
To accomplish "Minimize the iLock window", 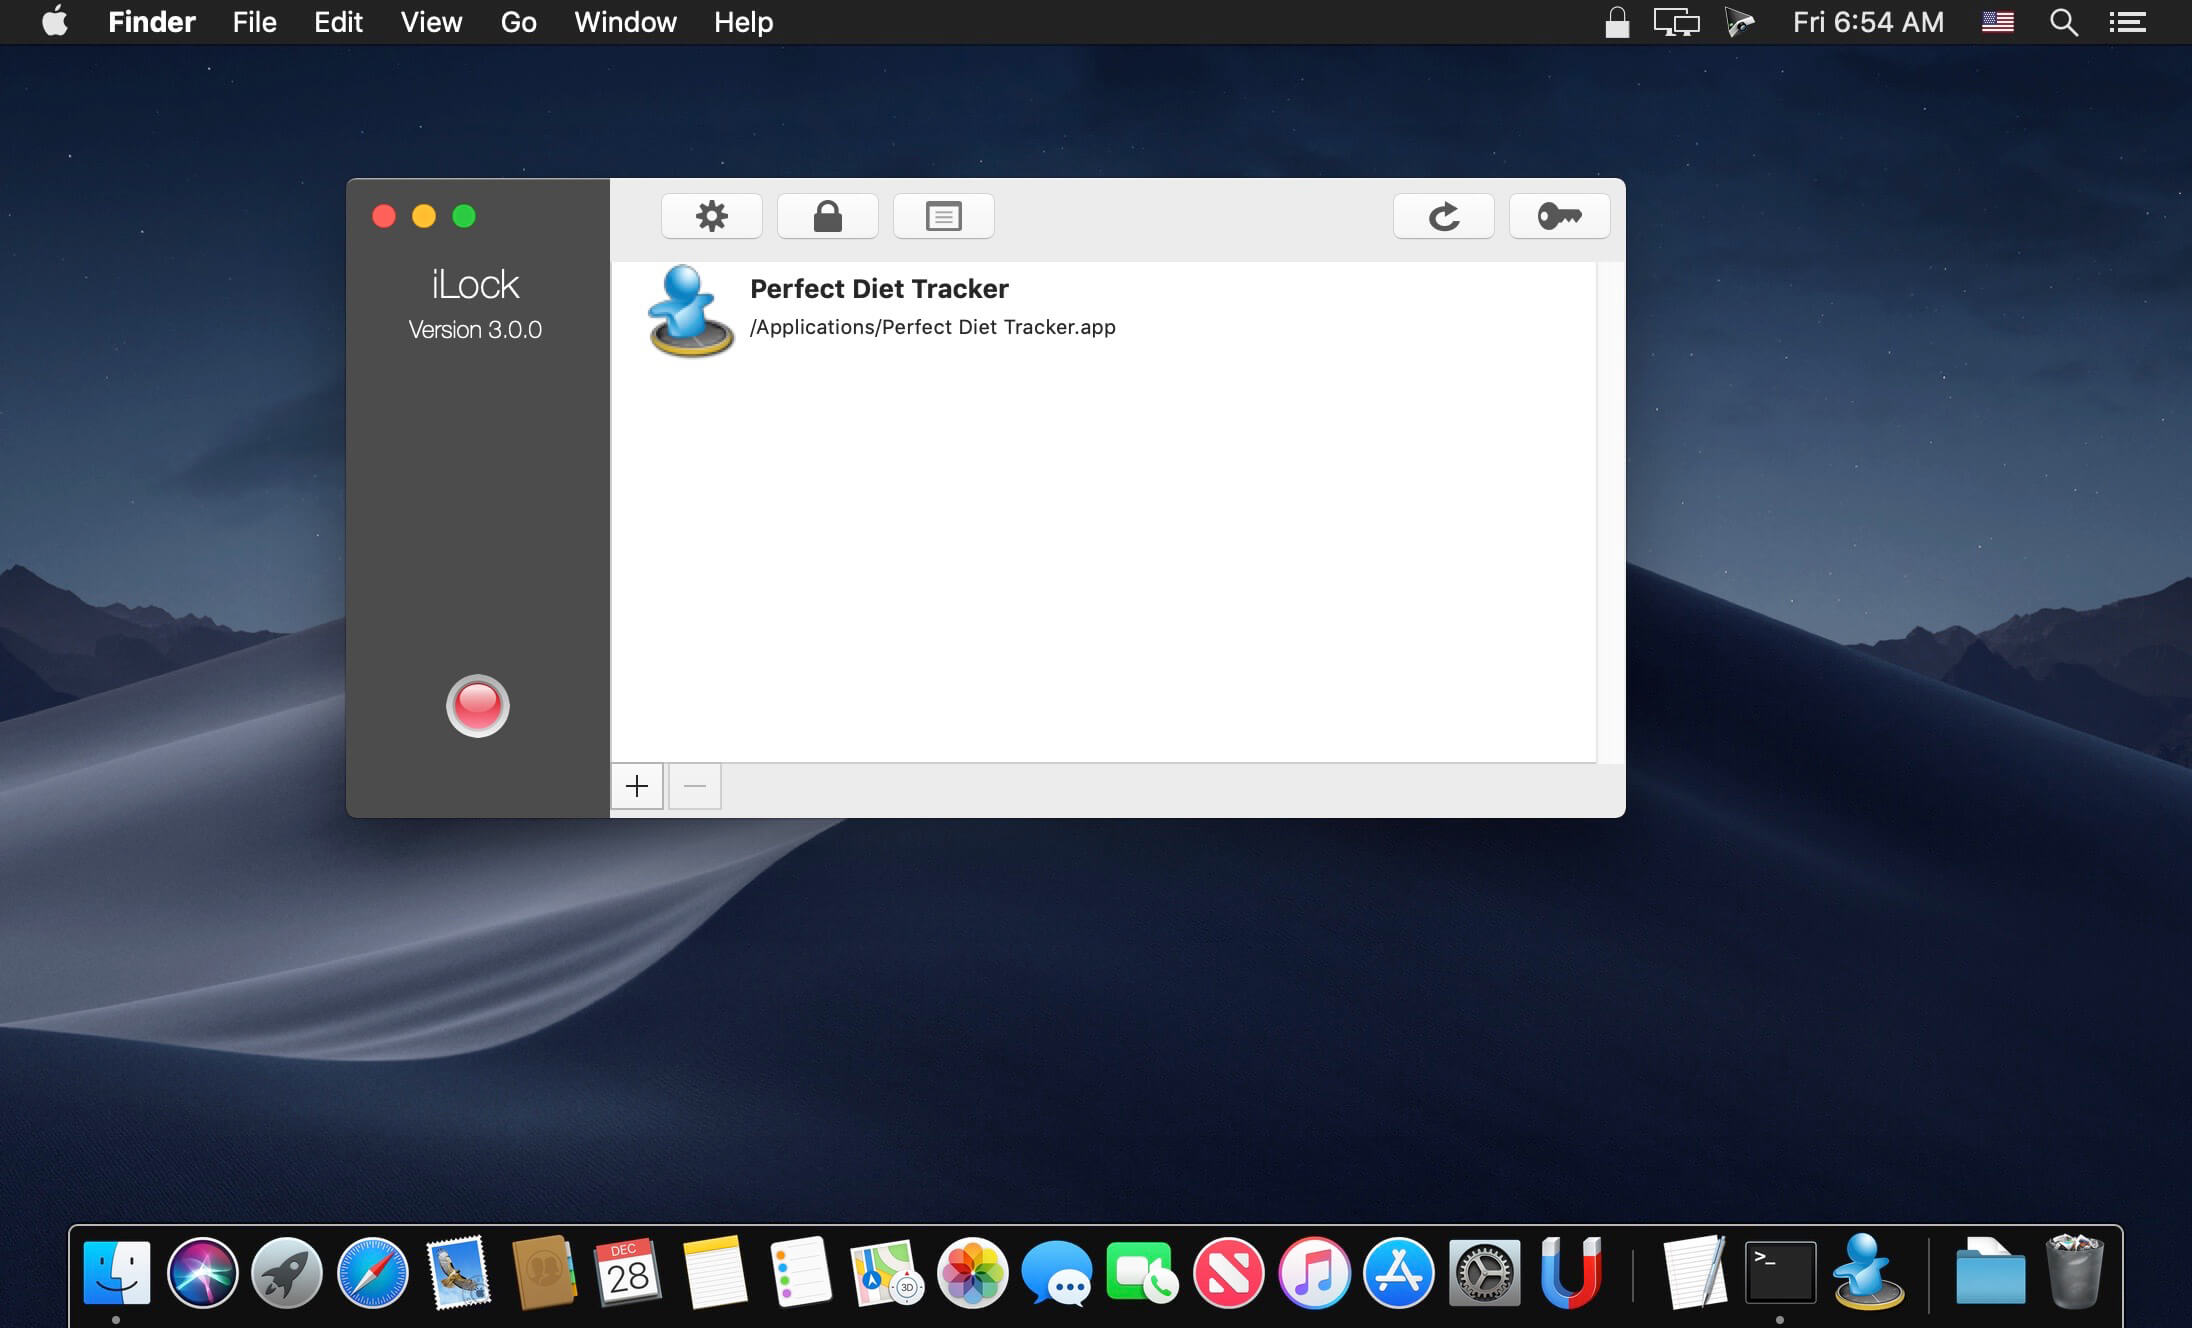I will coord(424,216).
